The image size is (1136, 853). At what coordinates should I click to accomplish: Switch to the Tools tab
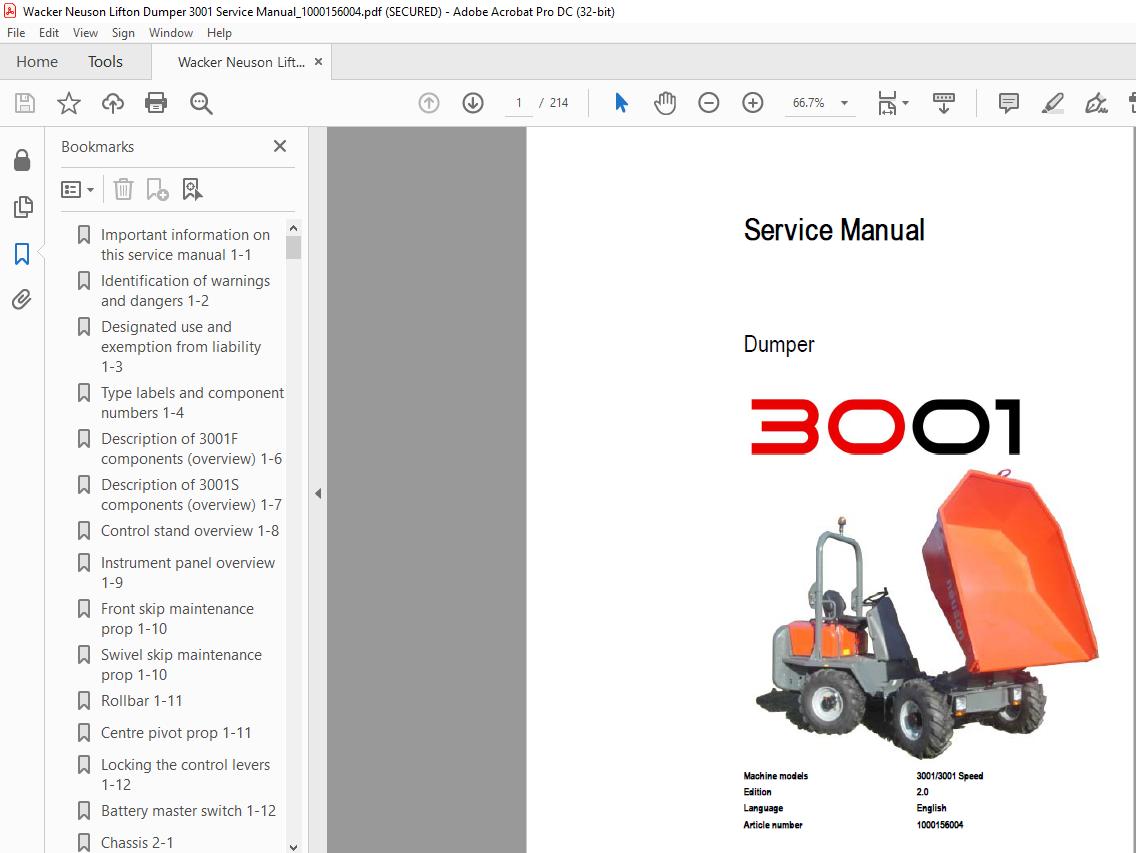tap(105, 62)
